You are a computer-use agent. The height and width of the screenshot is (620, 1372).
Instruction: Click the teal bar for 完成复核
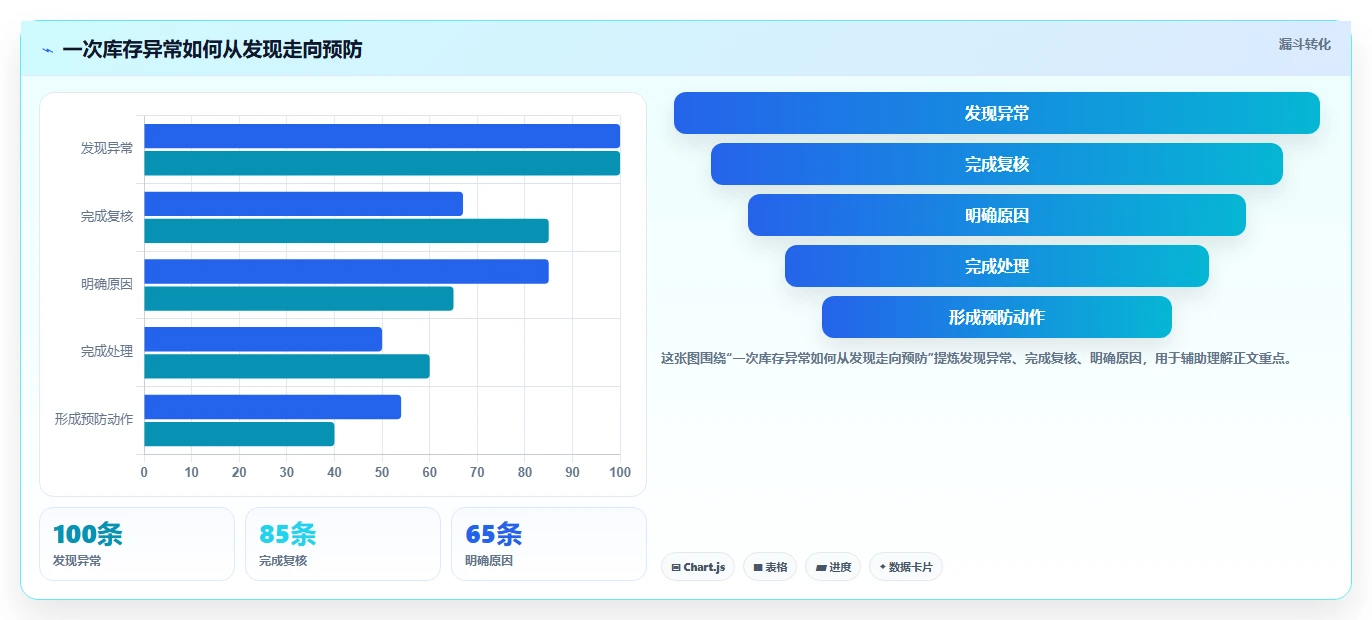tap(346, 231)
